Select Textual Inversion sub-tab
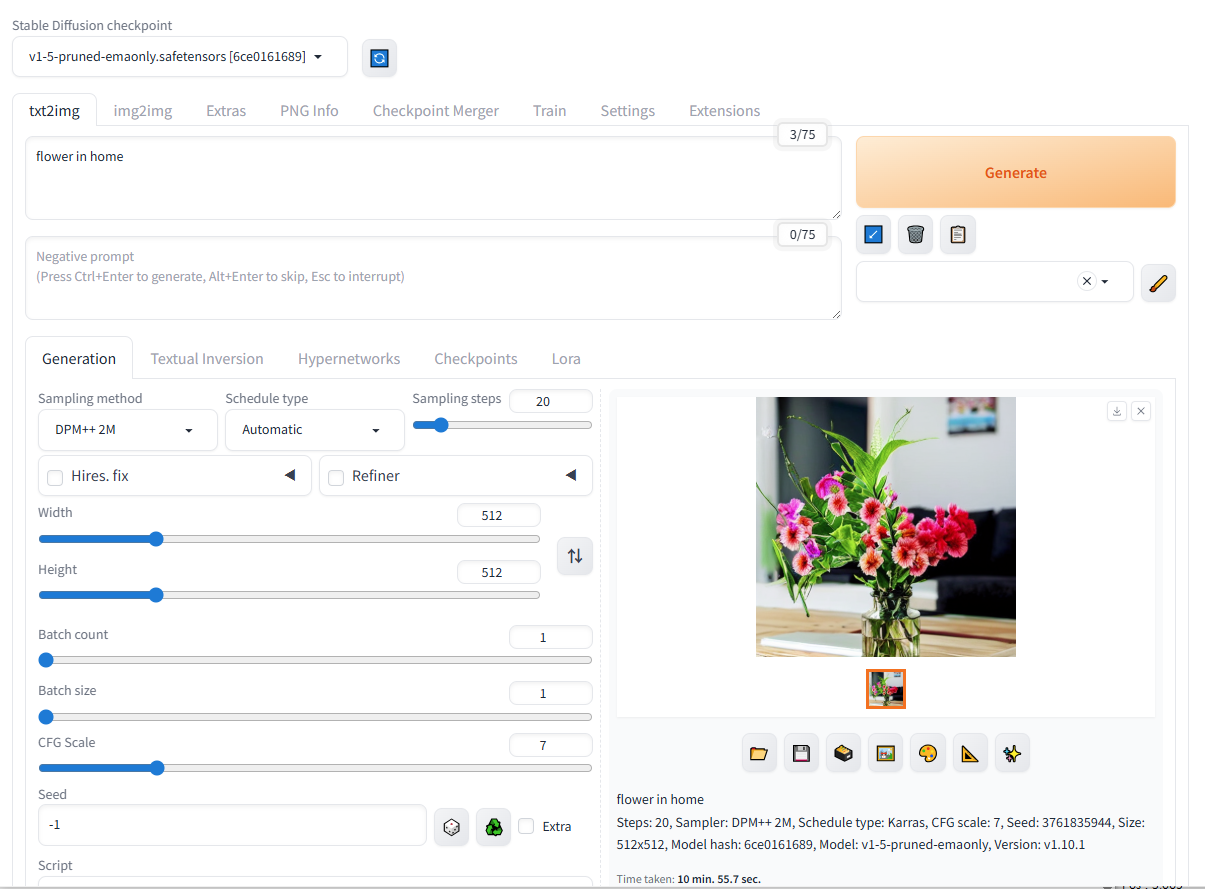The height and width of the screenshot is (889, 1205). coord(207,358)
